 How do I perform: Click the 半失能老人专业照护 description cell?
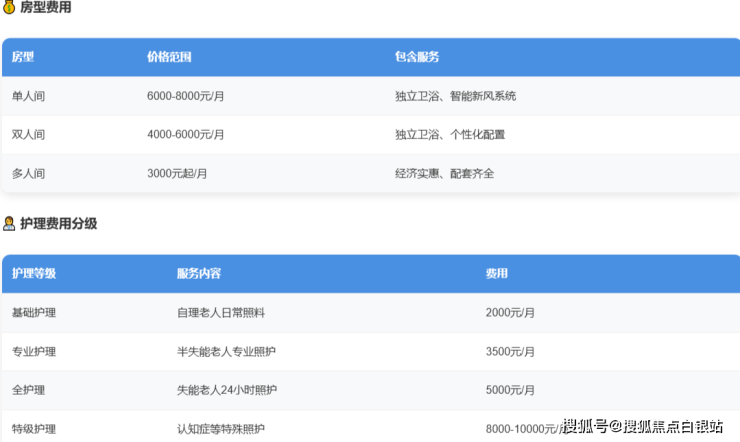tap(221, 351)
